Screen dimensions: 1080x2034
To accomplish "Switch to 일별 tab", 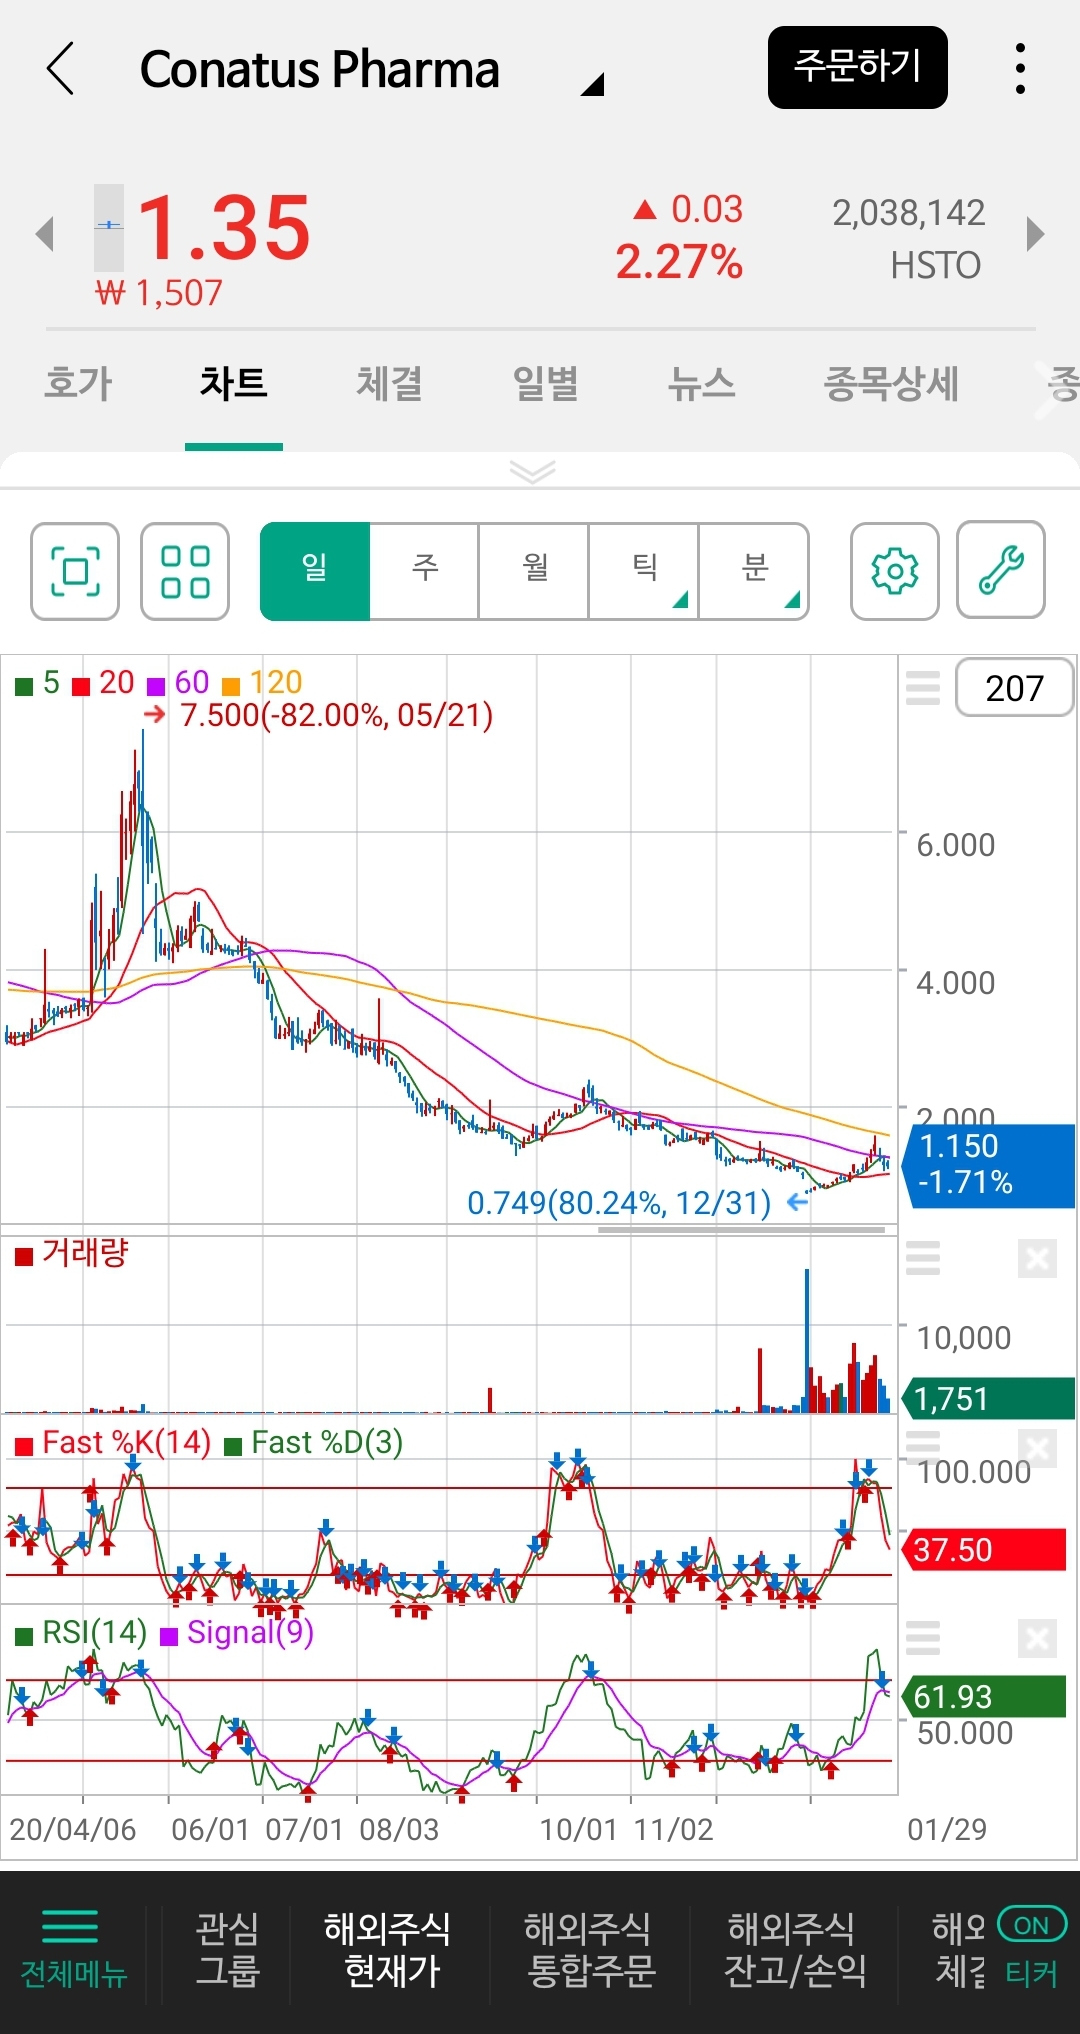I will (x=546, y=384).
